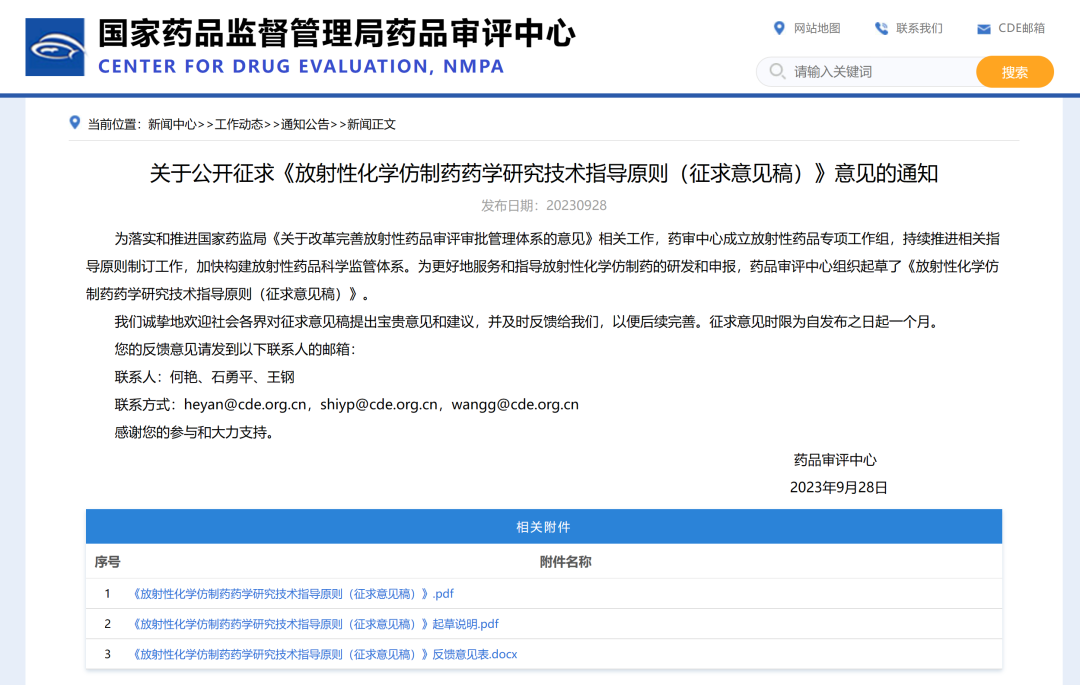Download attachment 2 起草说明.pdf
Image resolution: width=1080 pixels, height=685 pixels.
point(314,624)
